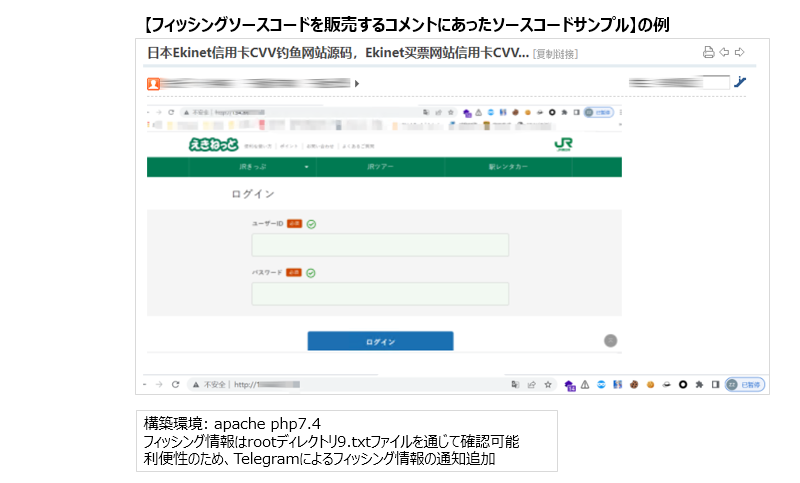The height and width of the screenshot is (483, 800).
Task: Select the 駅レンタカー navigation tab
Action: pos(508,167)
